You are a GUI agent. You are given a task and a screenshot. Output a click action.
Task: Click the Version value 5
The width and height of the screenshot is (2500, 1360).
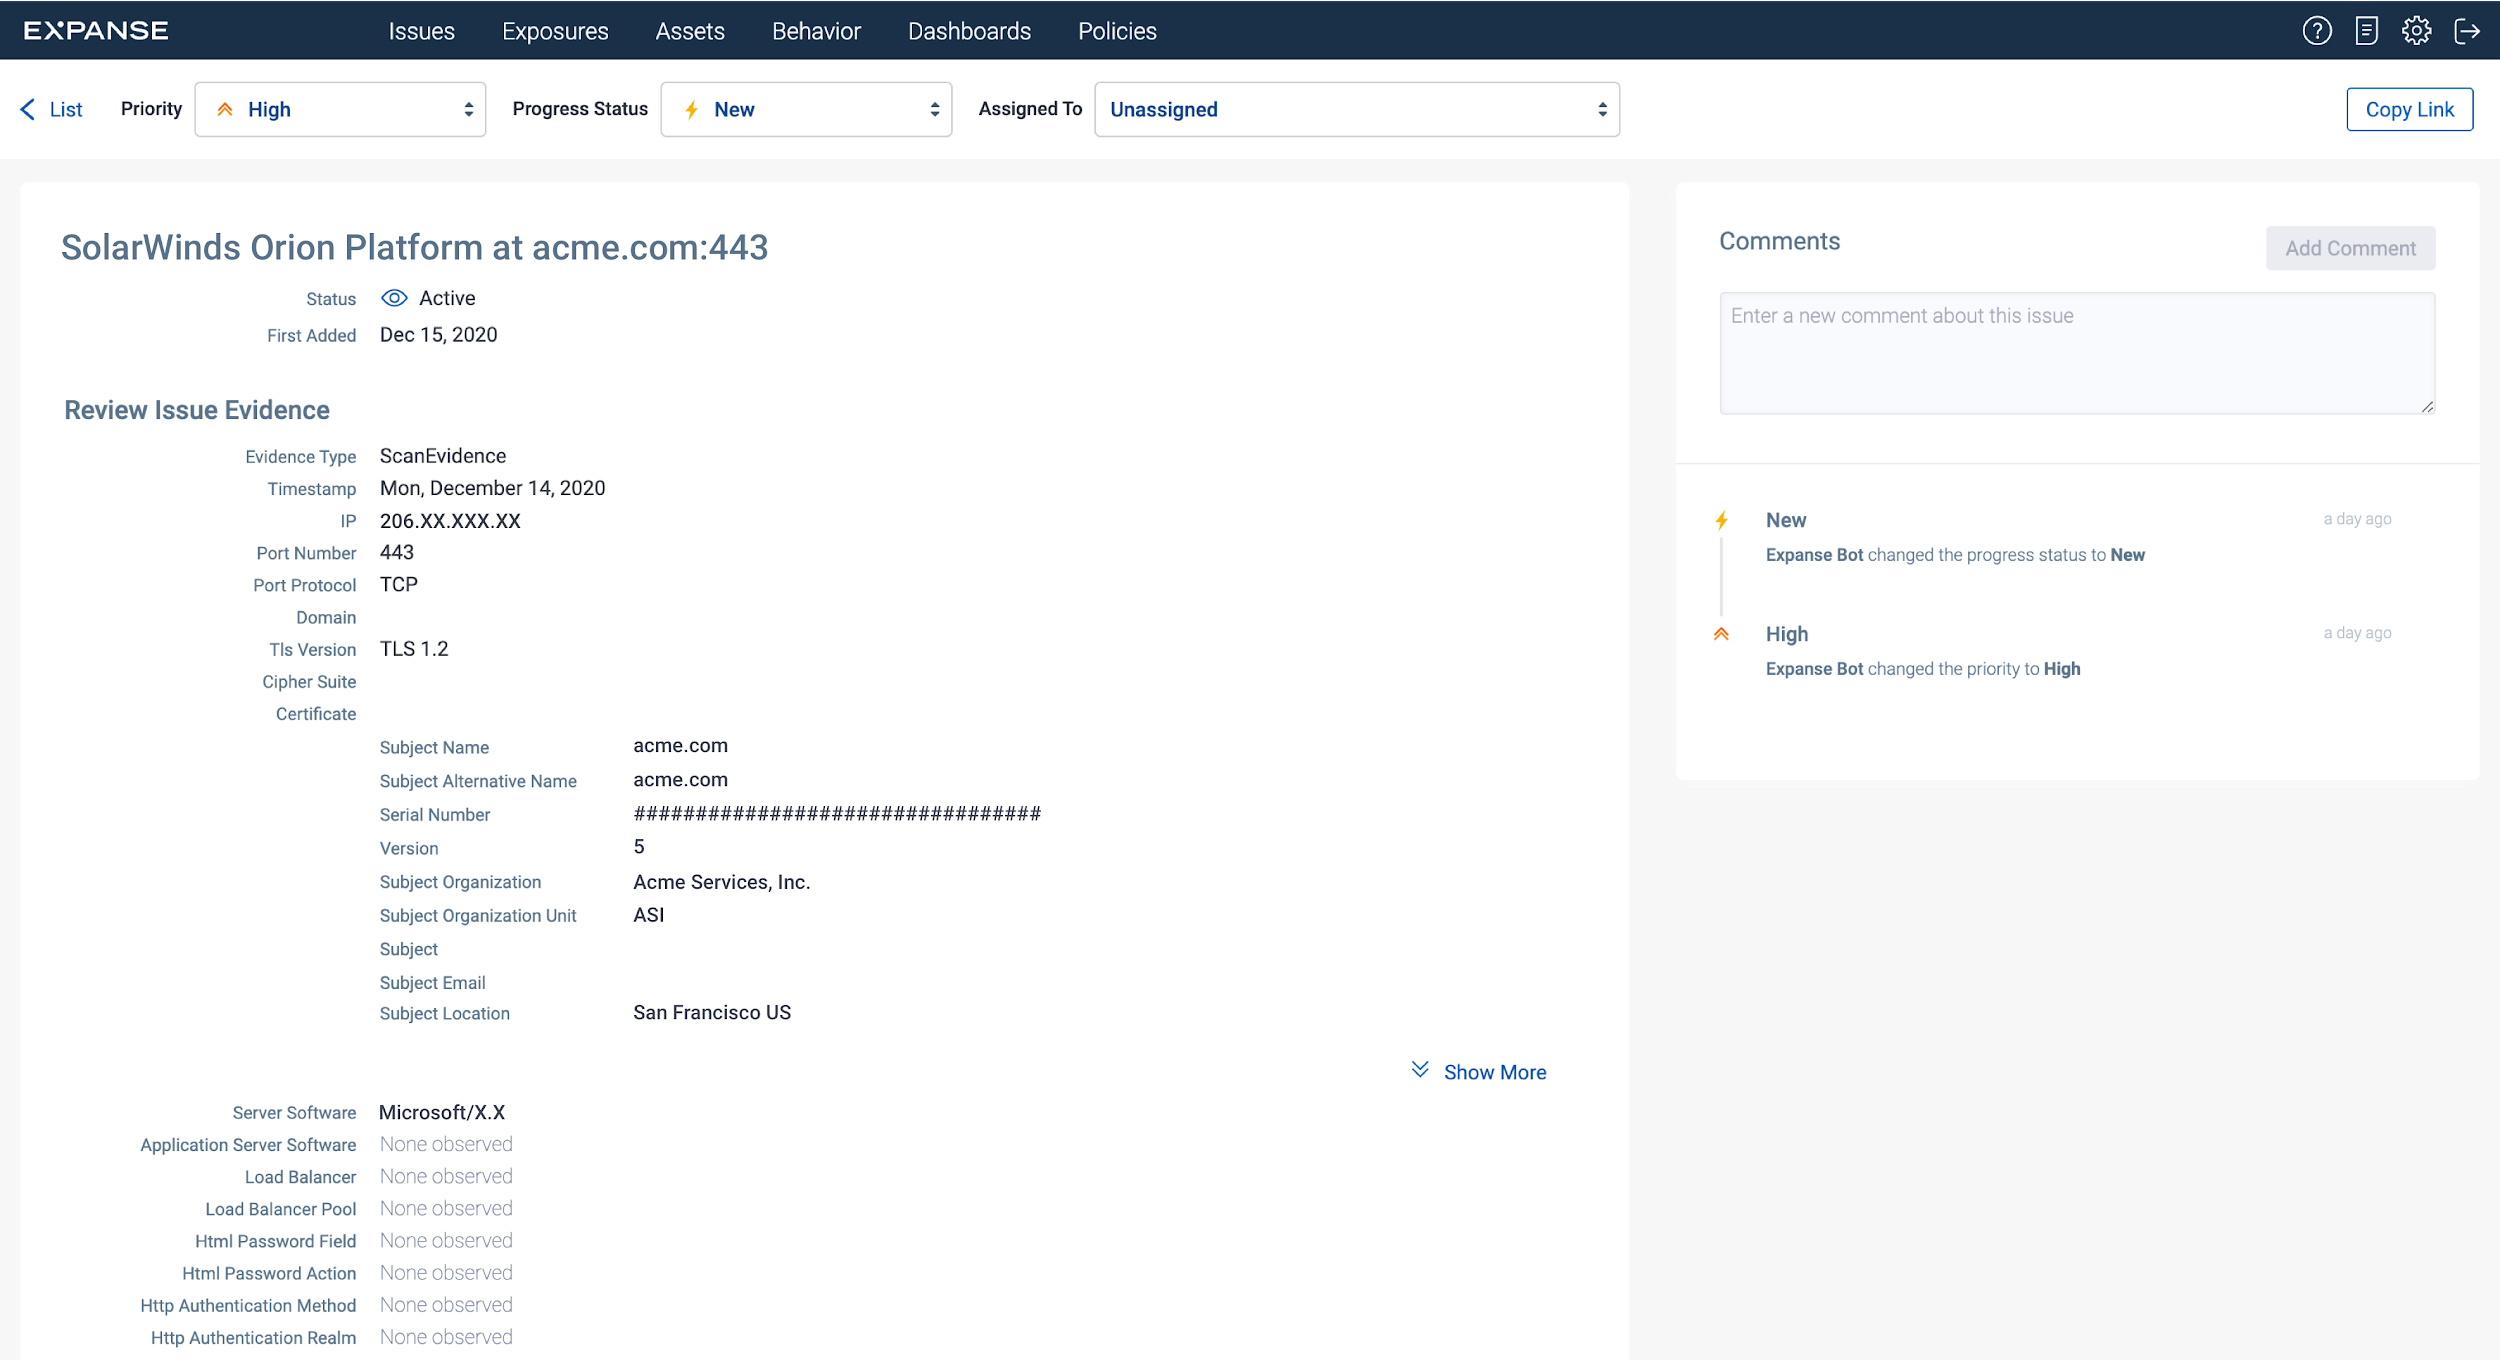coord(639,847)
